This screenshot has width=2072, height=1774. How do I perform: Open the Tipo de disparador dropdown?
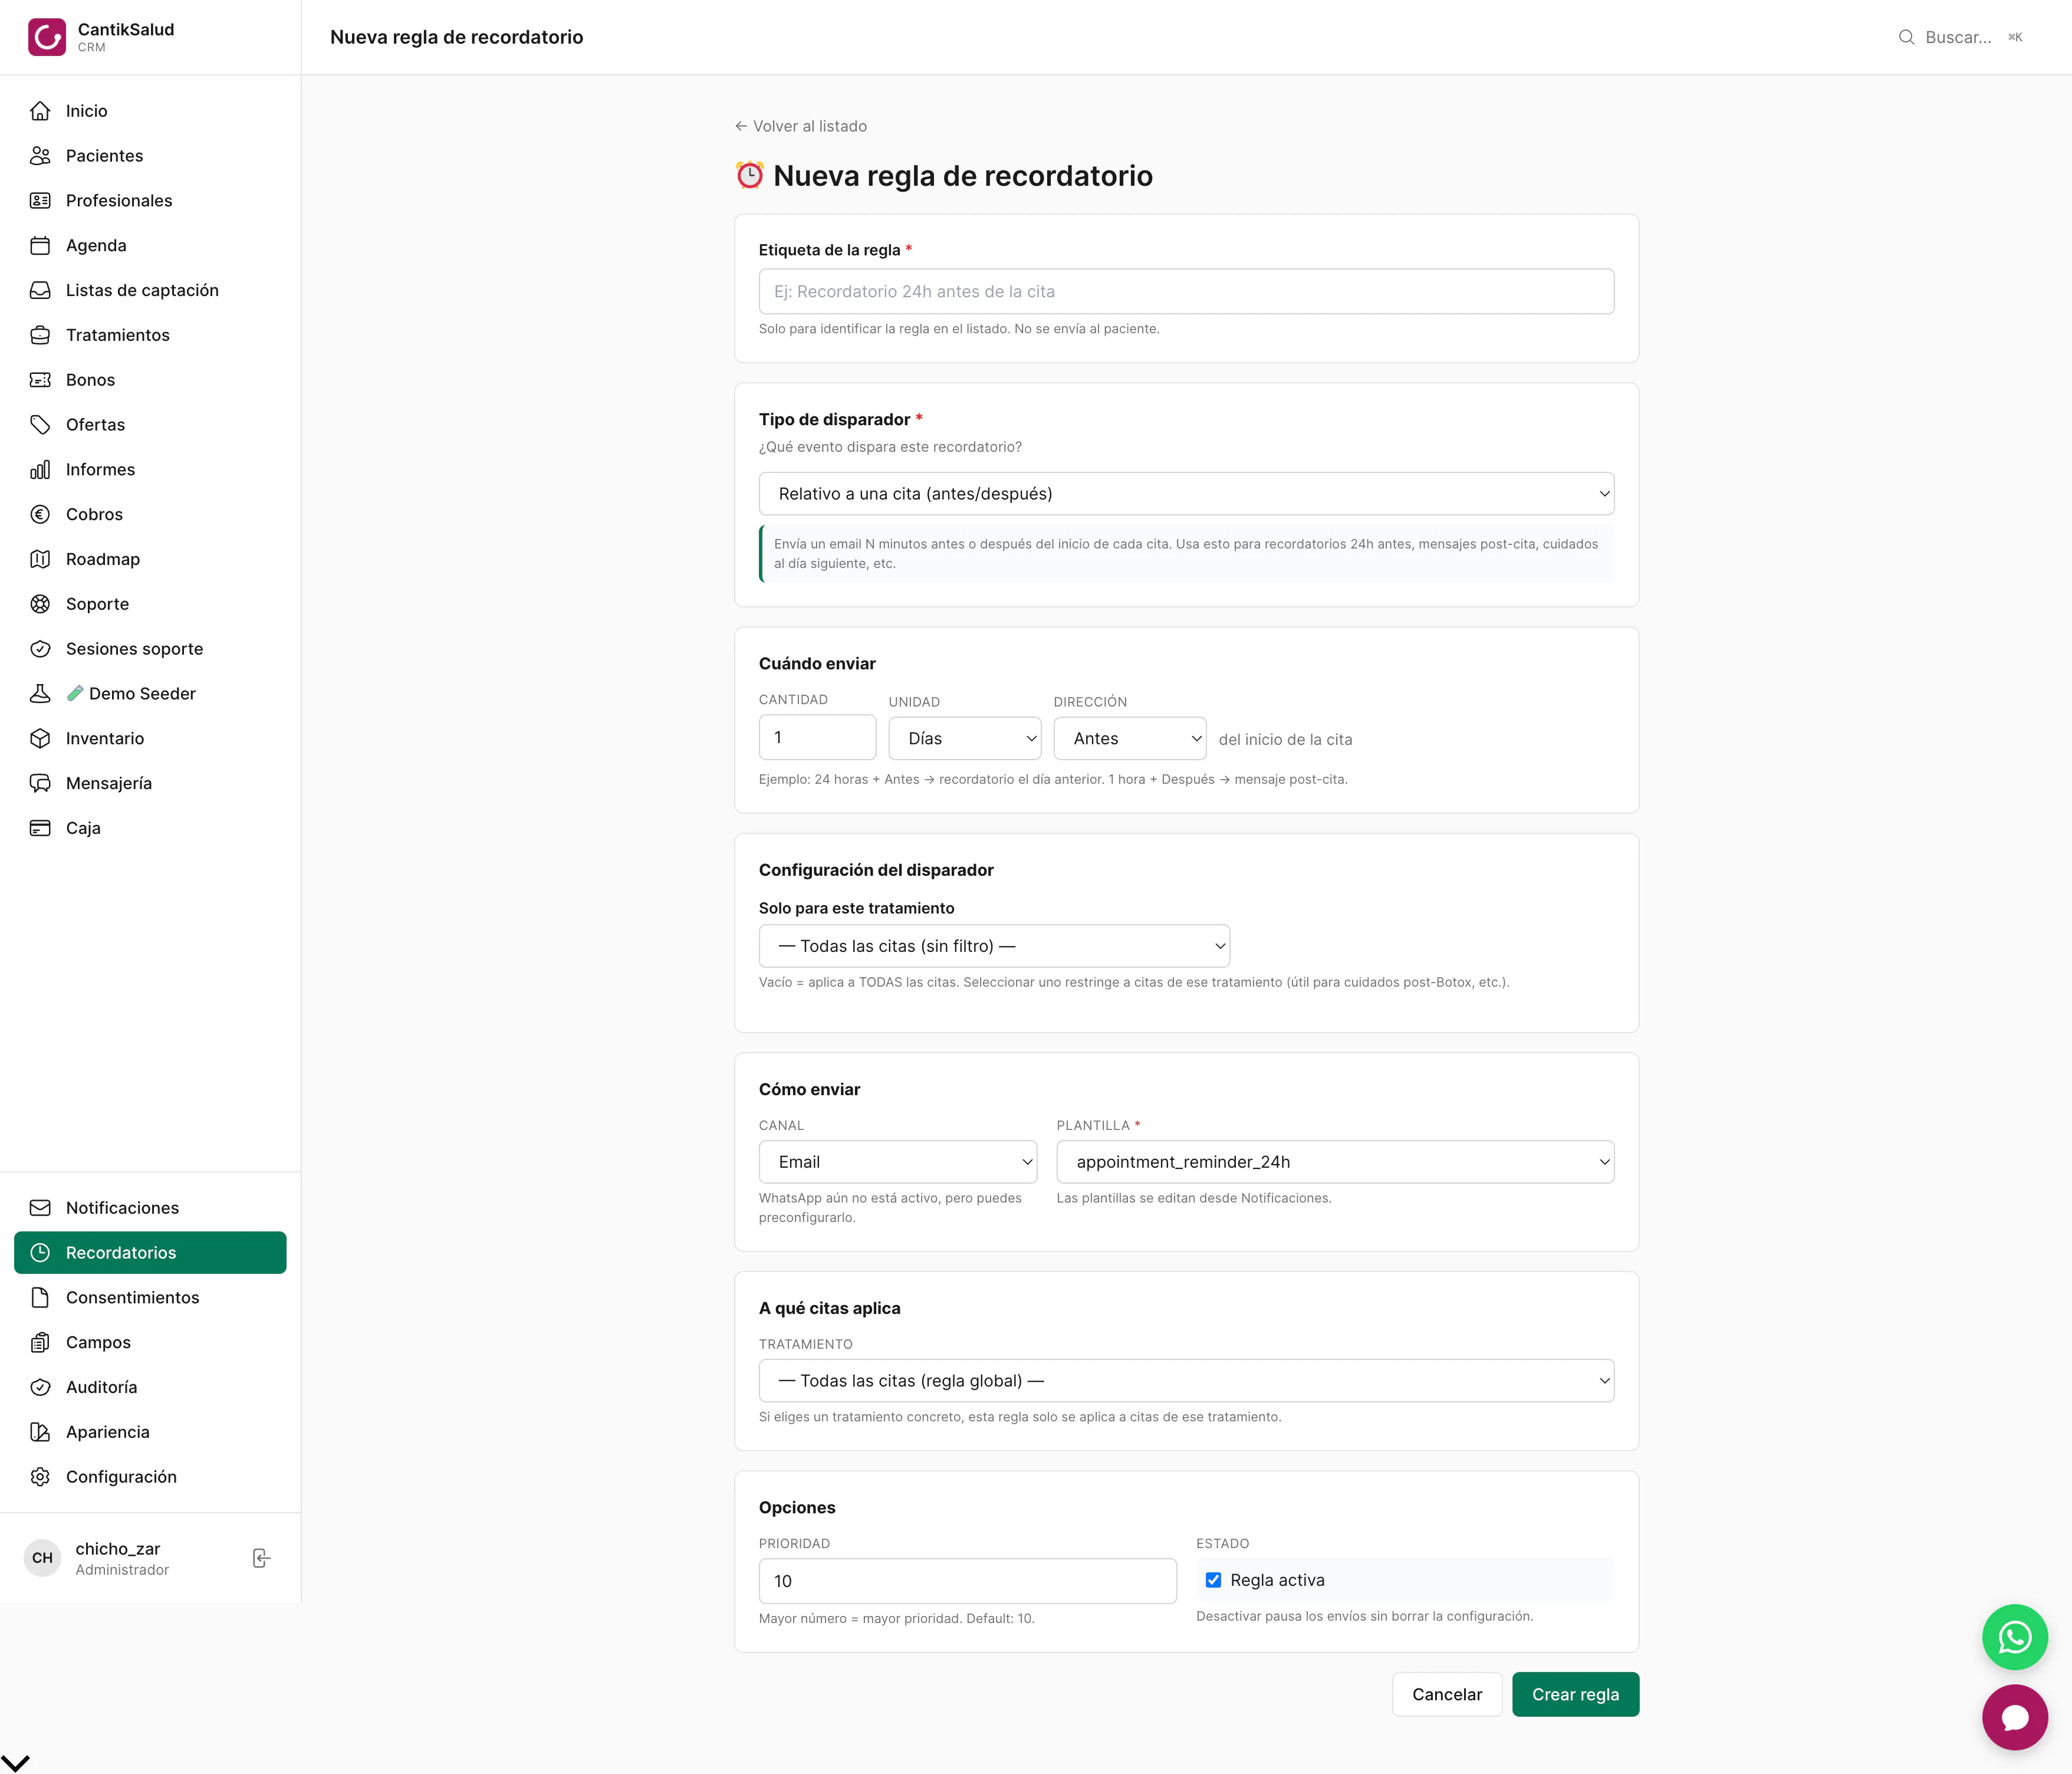[x=1186, y=494]
